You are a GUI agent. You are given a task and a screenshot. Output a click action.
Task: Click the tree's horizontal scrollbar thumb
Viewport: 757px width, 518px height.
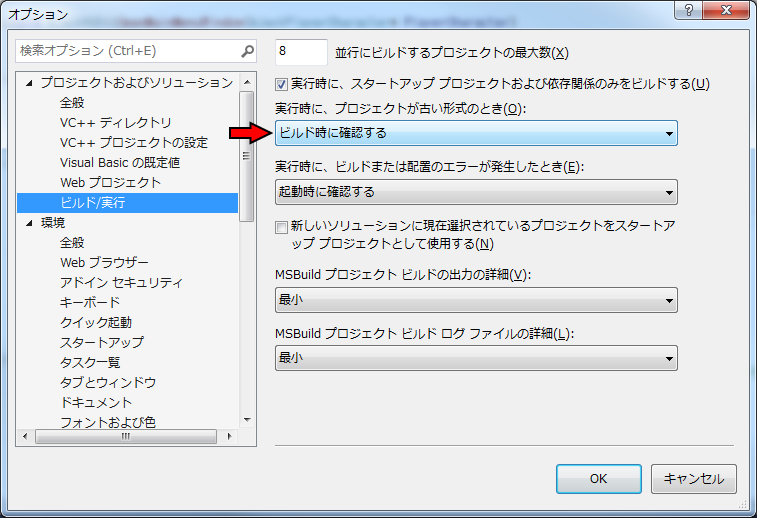click(x=125, y=437)
